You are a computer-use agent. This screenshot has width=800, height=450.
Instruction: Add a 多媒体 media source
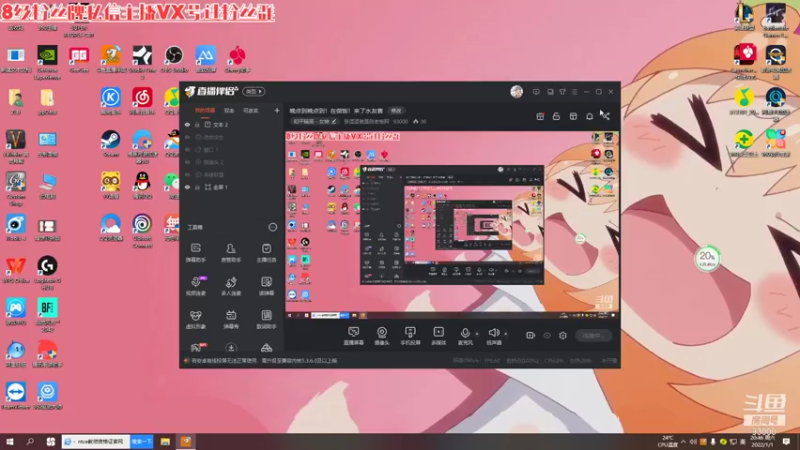[x=439, y=336]
